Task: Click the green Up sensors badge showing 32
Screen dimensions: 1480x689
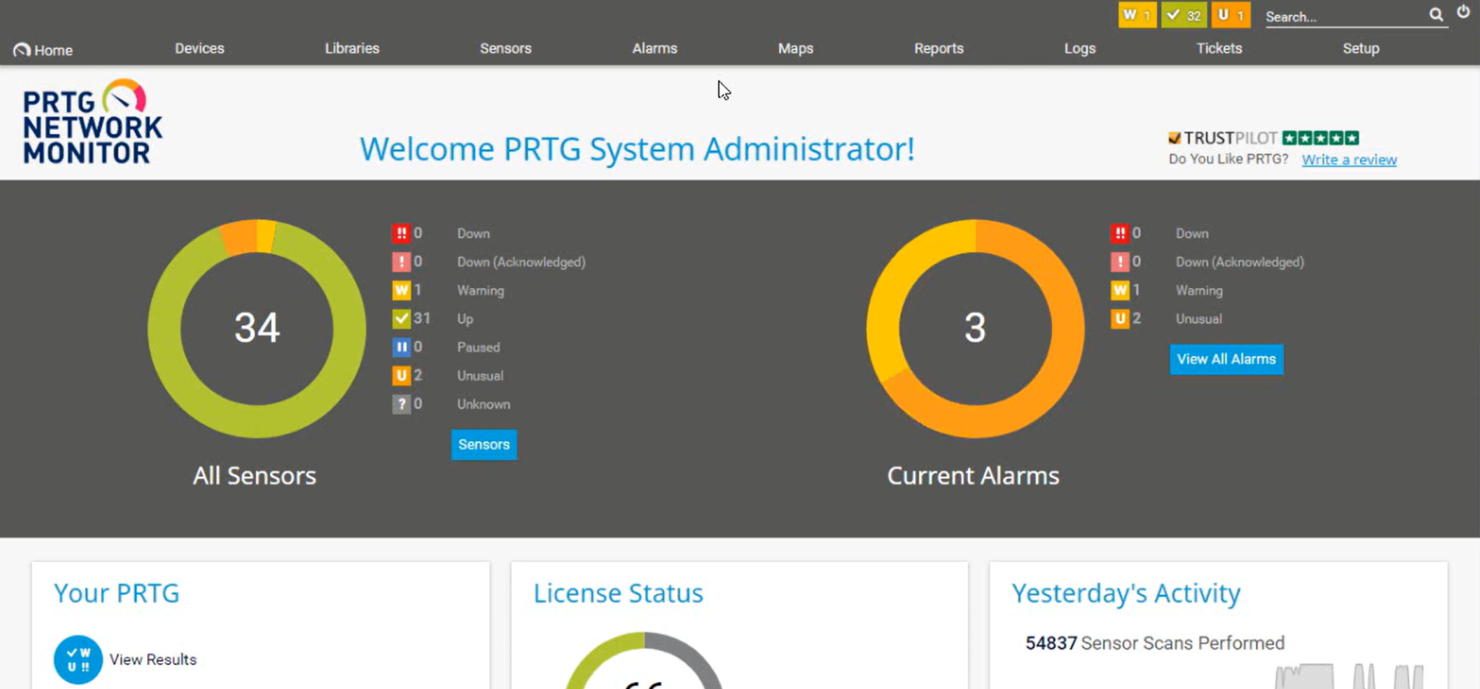Action: (1183, 15)
